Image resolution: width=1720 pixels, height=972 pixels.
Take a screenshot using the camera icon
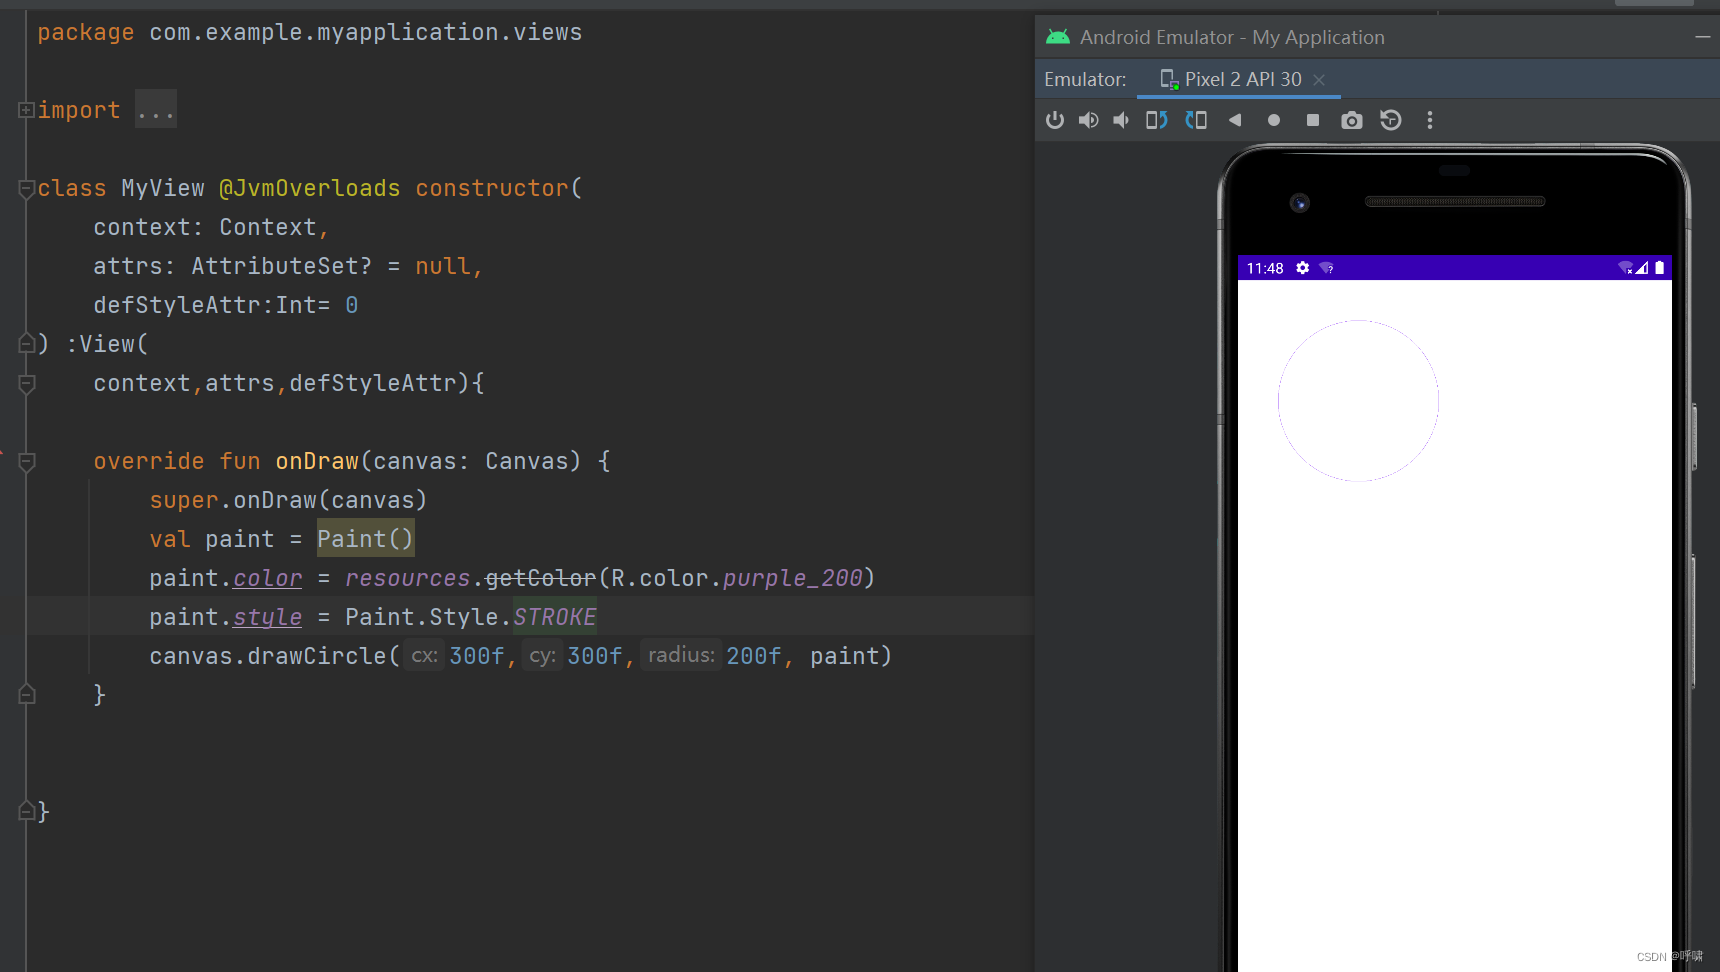pyautogui.click(x=1352, y=120)
